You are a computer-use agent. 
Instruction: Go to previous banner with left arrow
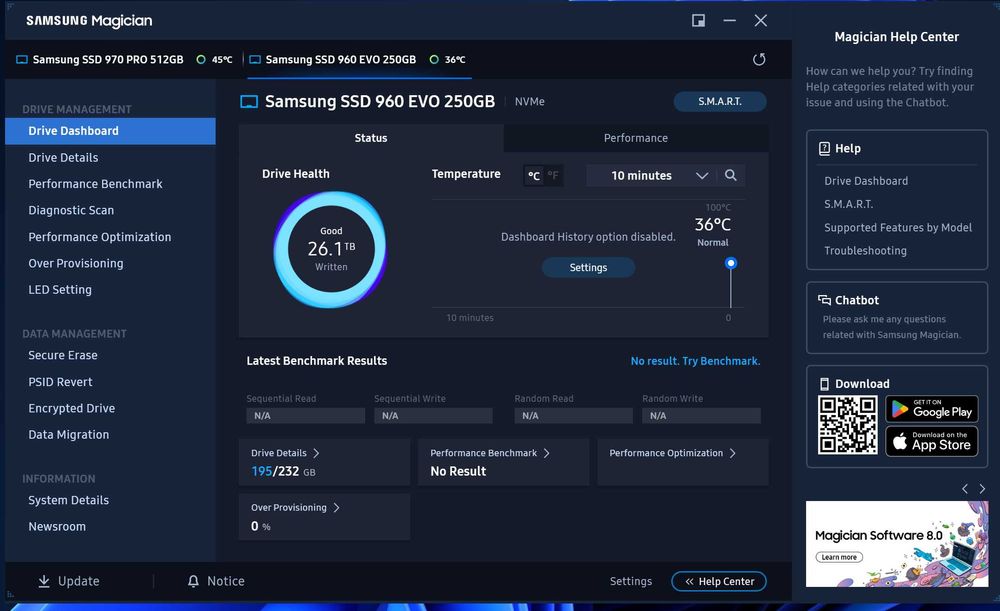[x=965, y=489]
